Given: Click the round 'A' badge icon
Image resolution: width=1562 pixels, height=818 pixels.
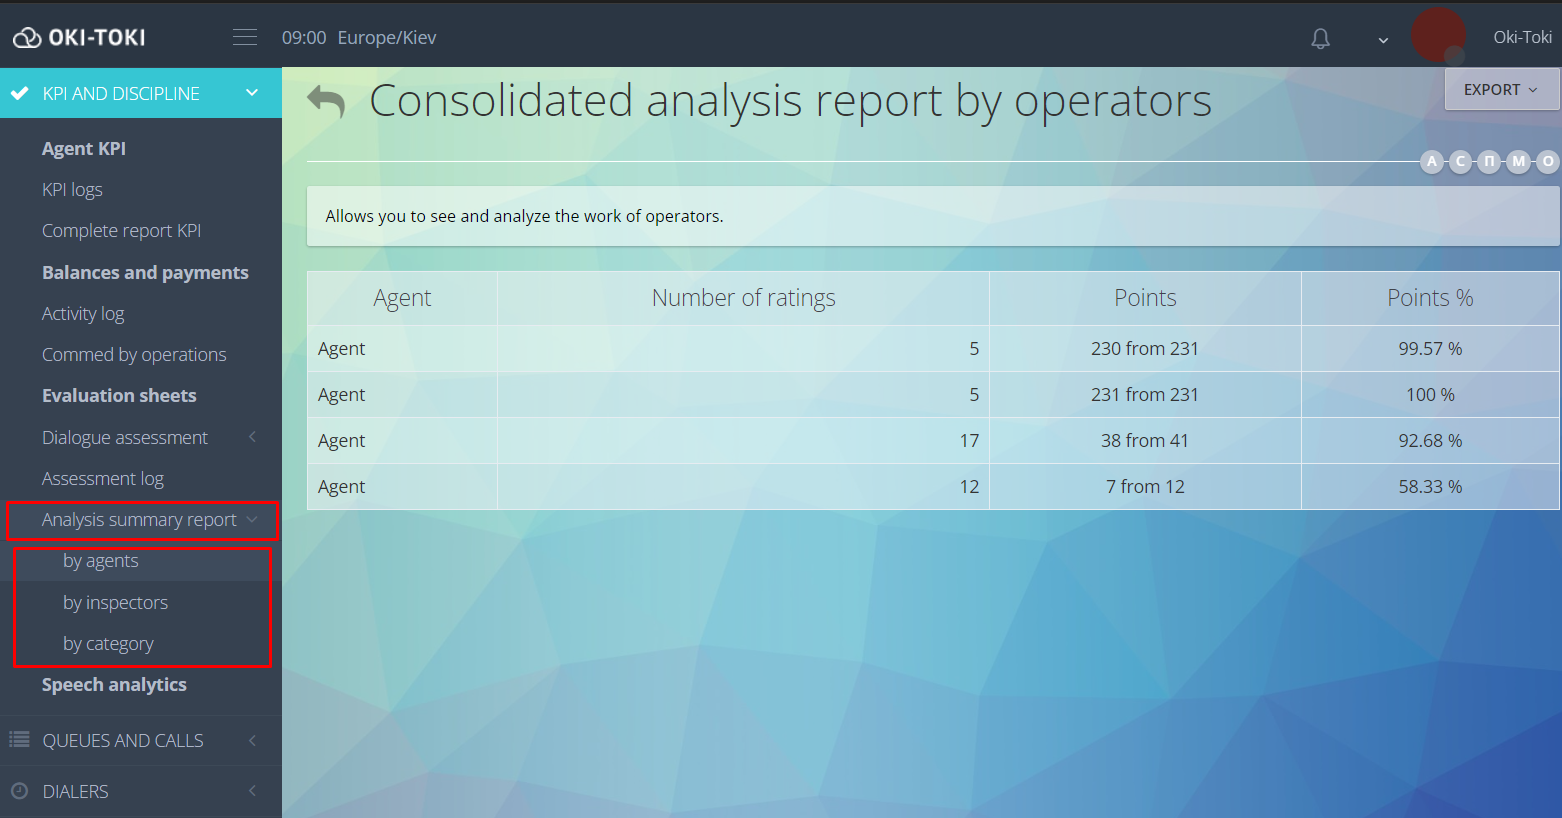Looking at the screenshot, I should coord(1432,161).
